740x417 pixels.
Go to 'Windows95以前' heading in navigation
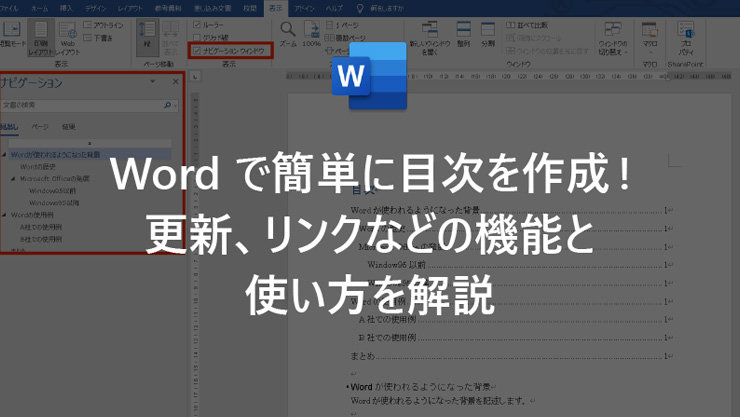coord(52,191)
